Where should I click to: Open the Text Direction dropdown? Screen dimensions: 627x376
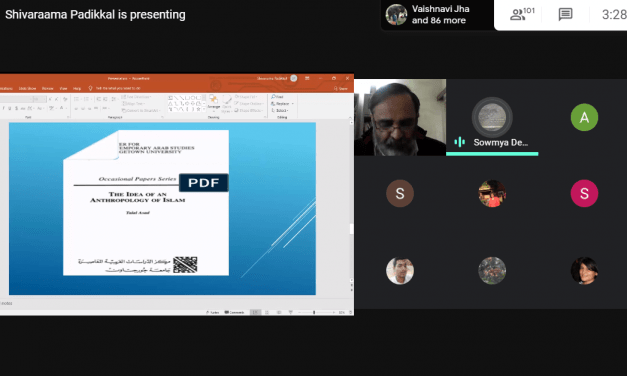click(x=136, y=97)
